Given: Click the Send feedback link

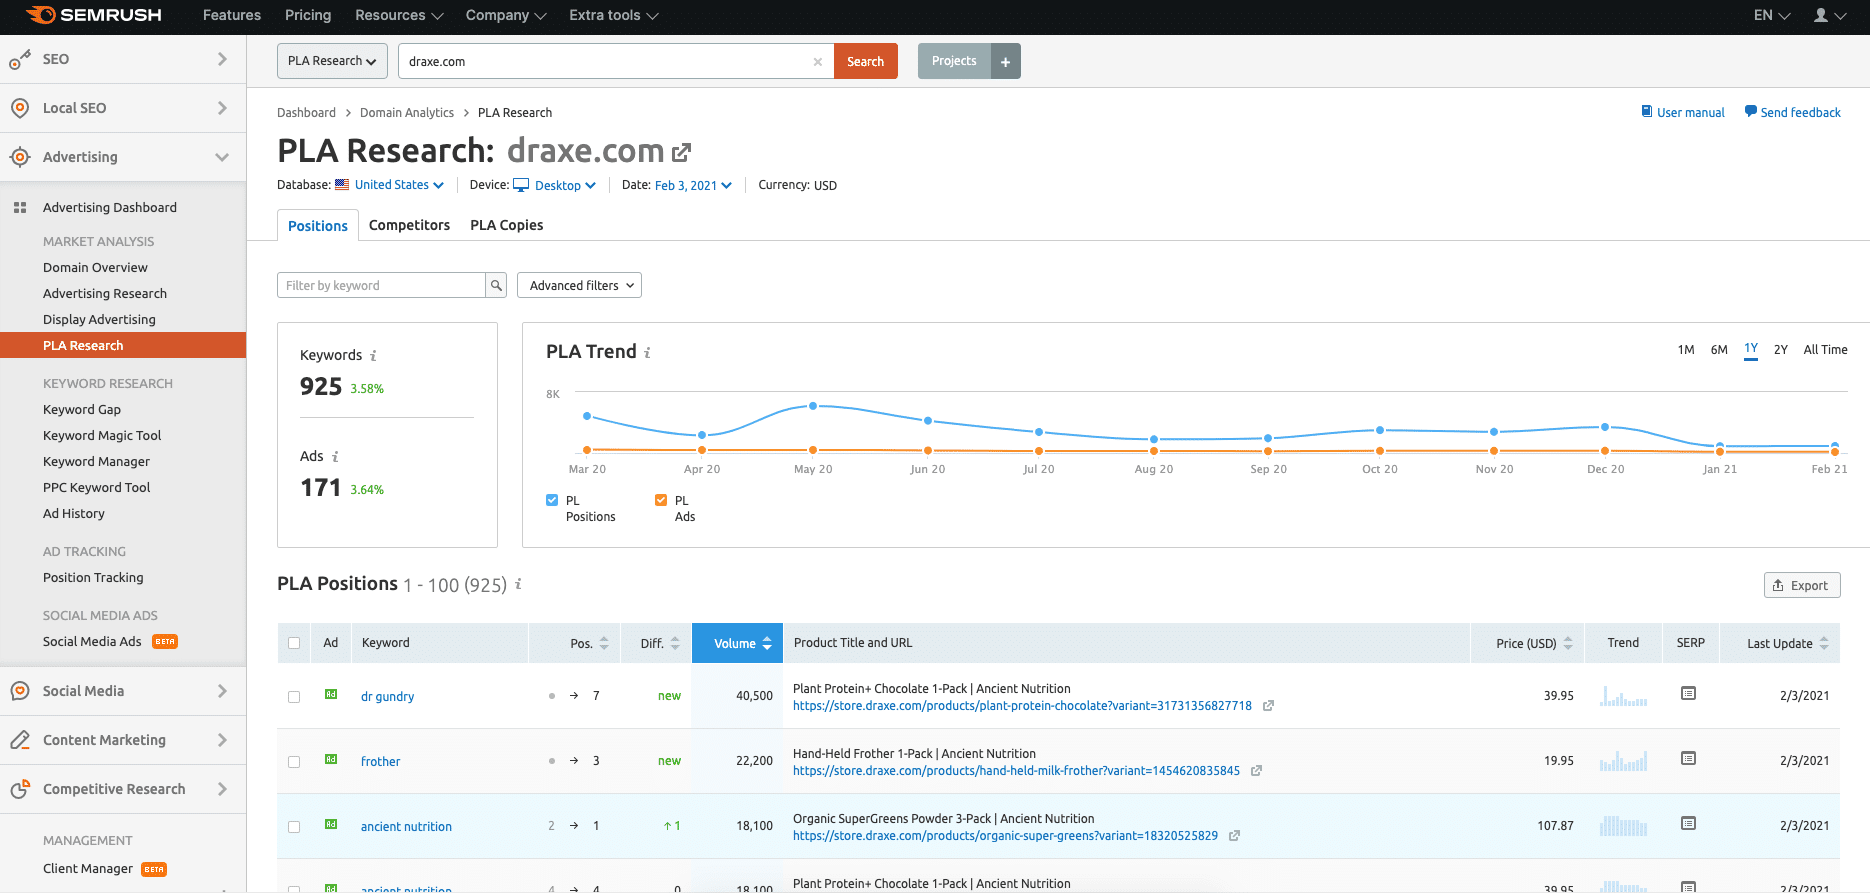Looking at the screenshot, I should (x=1793, y=112).
